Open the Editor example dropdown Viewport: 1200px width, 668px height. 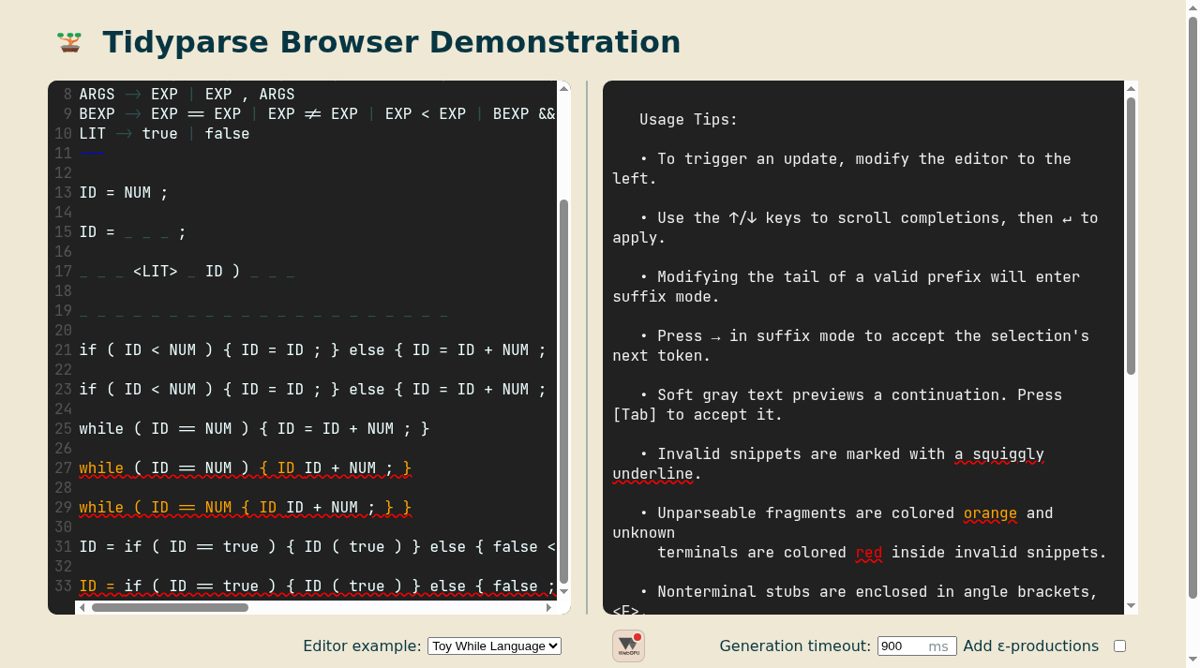pos(494,646)
